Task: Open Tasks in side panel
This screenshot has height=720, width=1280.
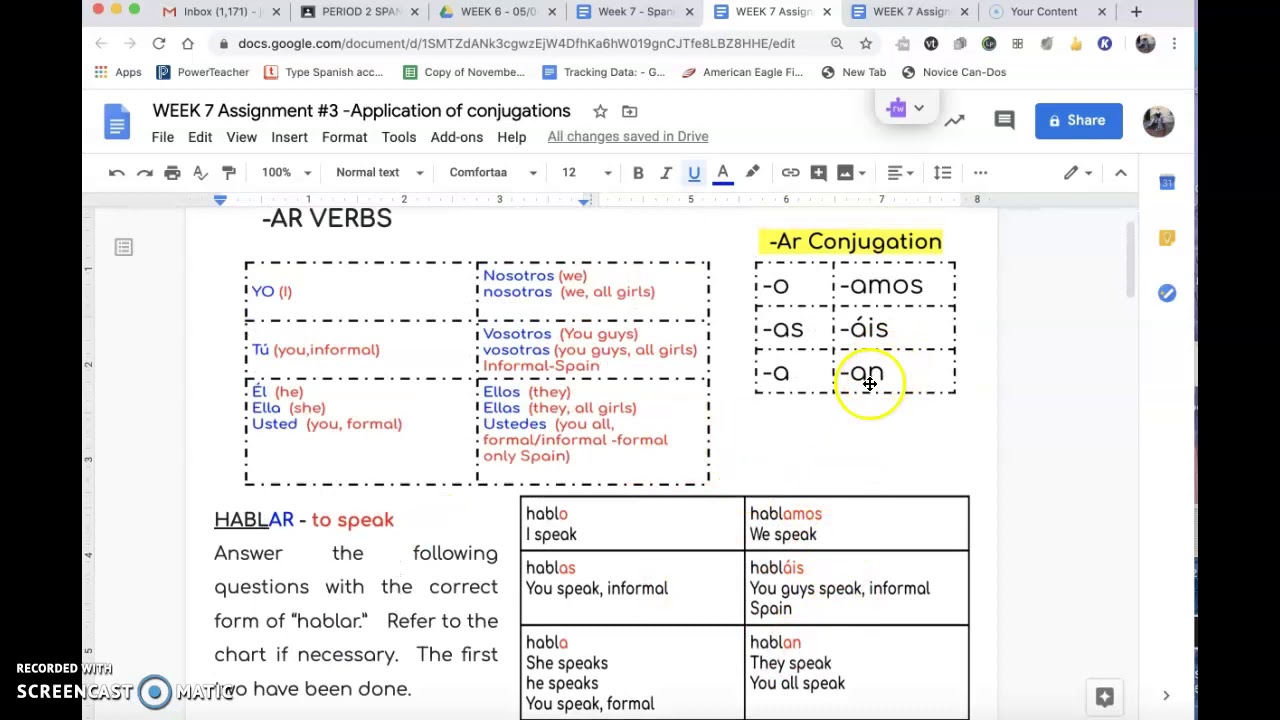Action: pyautogui.click(x=1167, y=293)
